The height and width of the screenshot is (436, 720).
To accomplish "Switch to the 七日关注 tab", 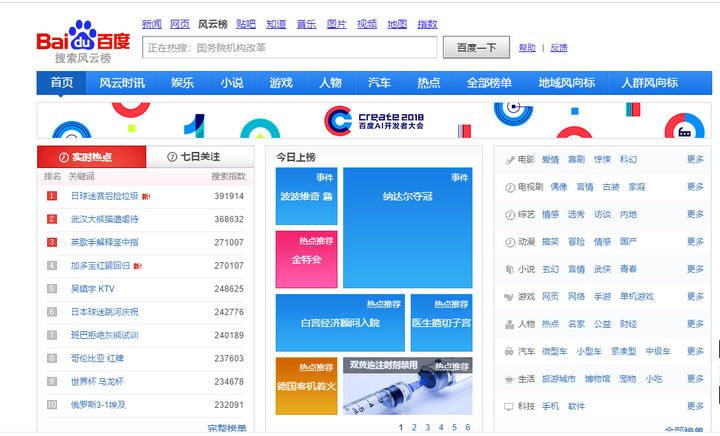I will click(200, 157).
